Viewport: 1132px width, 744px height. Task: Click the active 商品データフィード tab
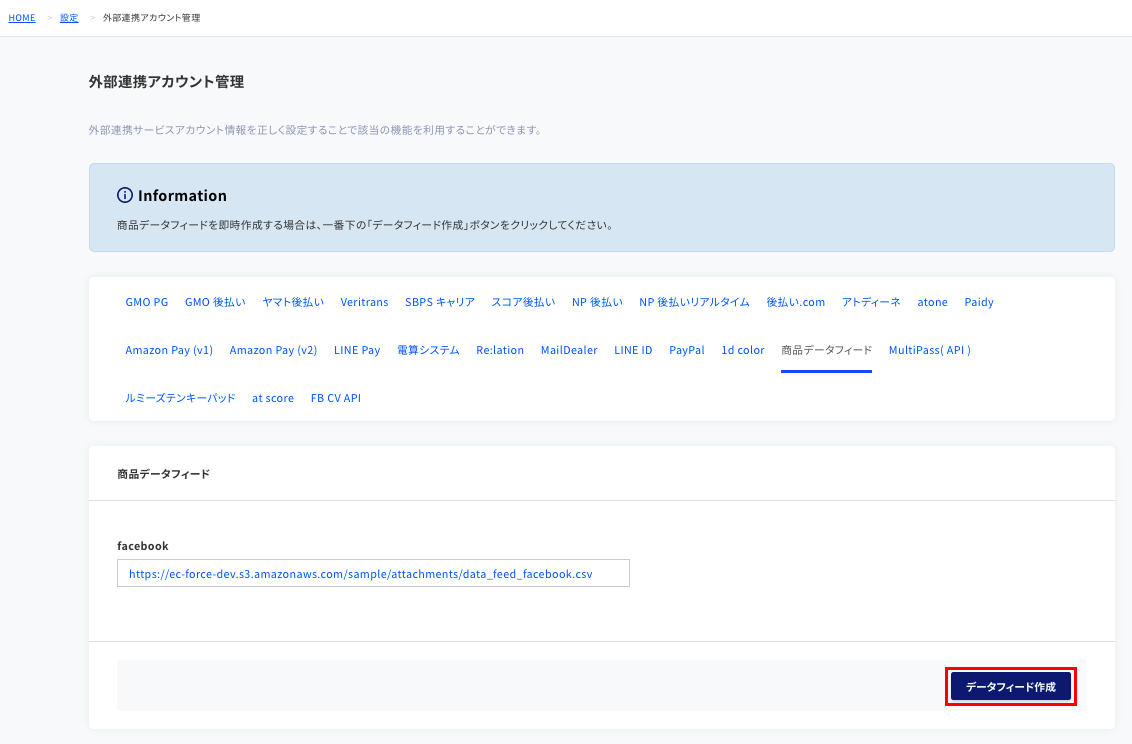827,350
